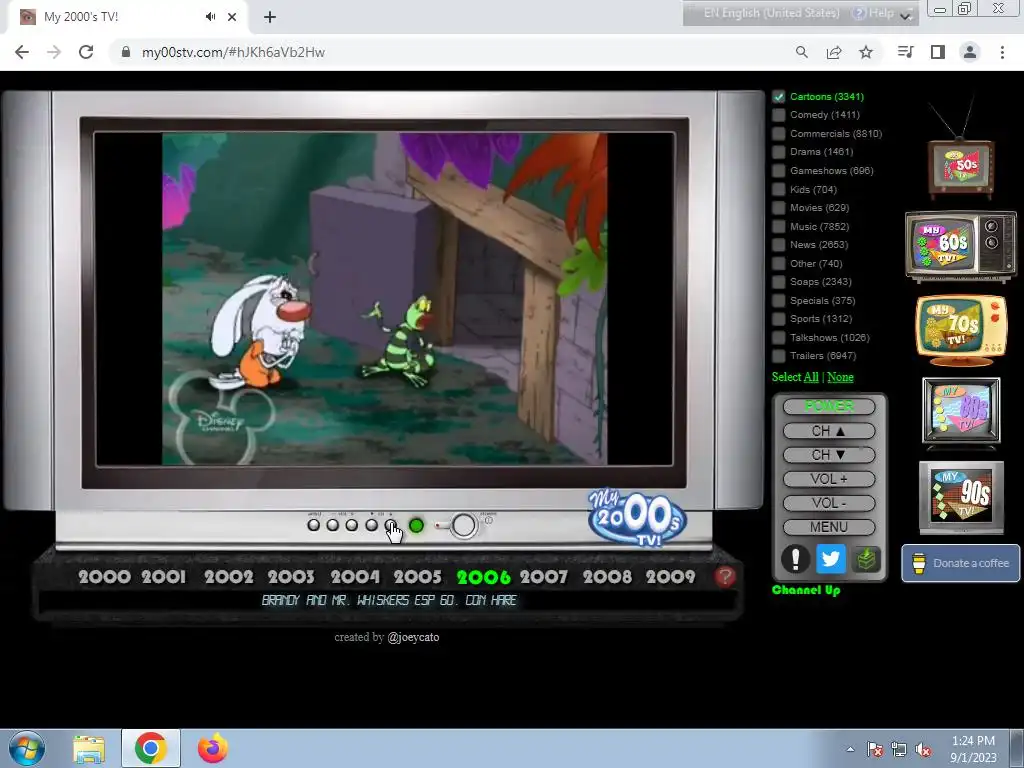1024x768 pixels.
Task: Click the red question mark help icon
Action: point(725,576)
